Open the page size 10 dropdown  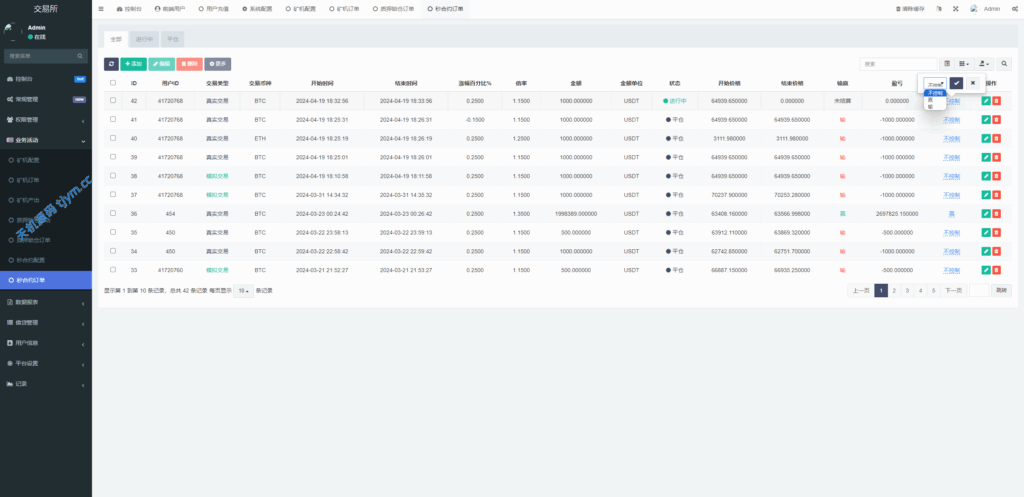tap(243, 290)
